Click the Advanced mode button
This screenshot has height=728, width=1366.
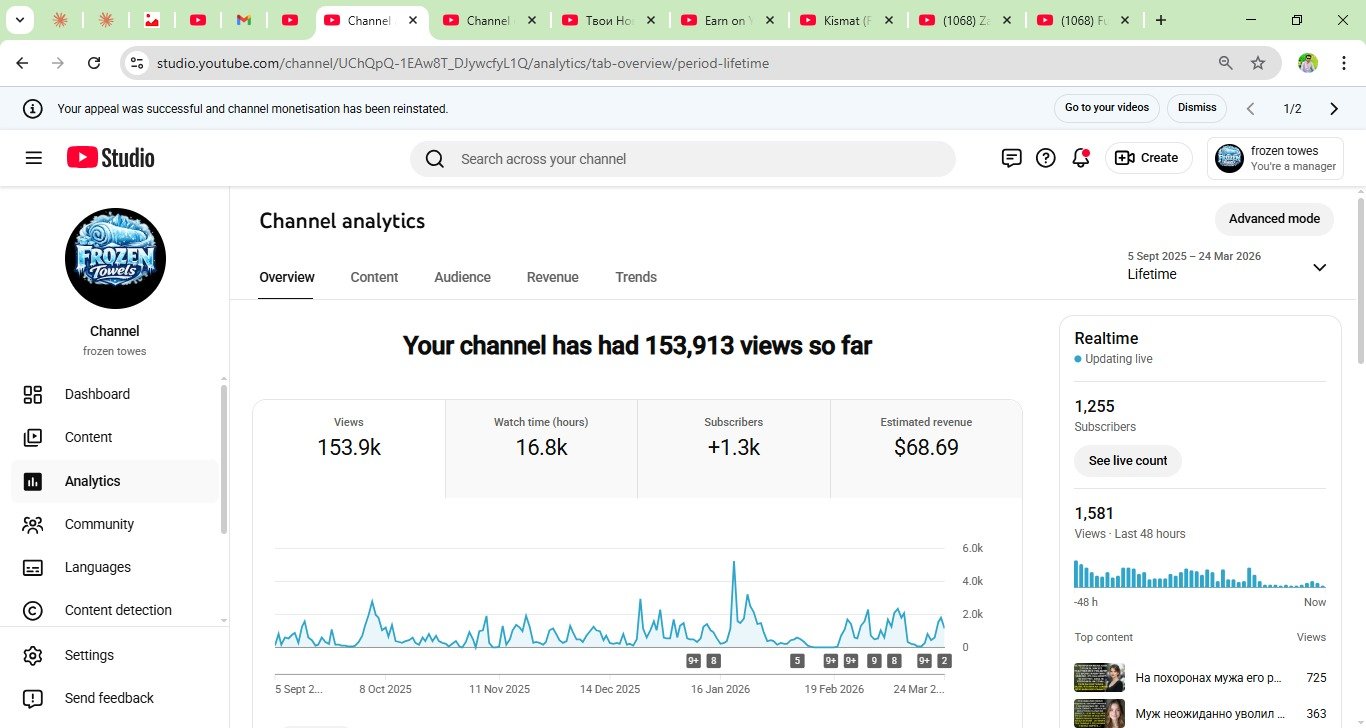tap(1273, 219)
